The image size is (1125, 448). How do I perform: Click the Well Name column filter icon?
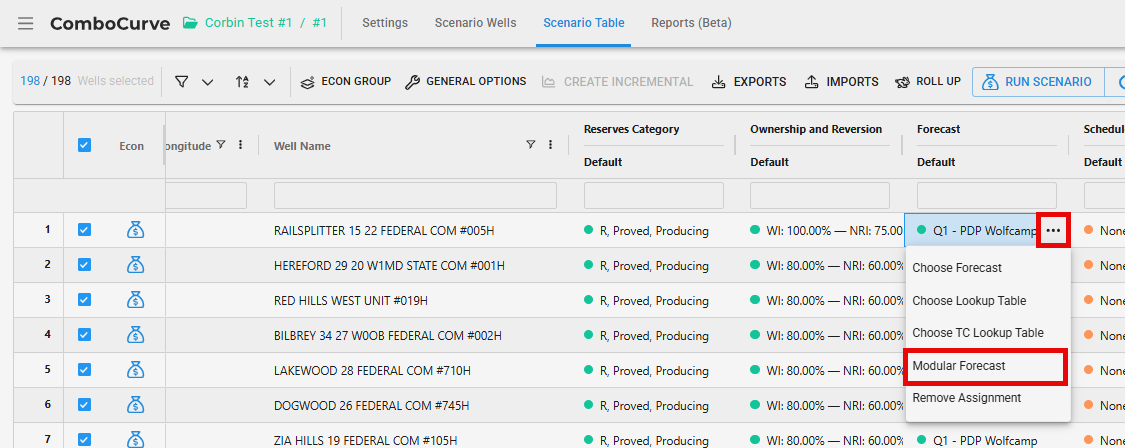click(531, 145)
